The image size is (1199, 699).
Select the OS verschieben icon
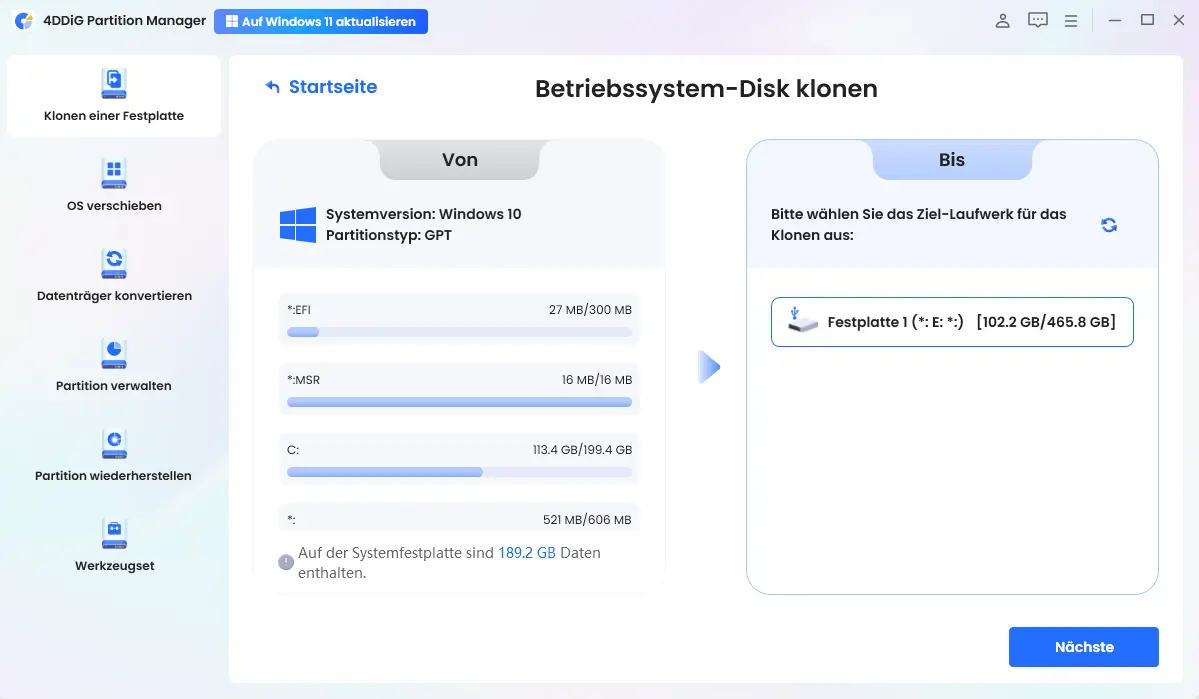(114, 174)
